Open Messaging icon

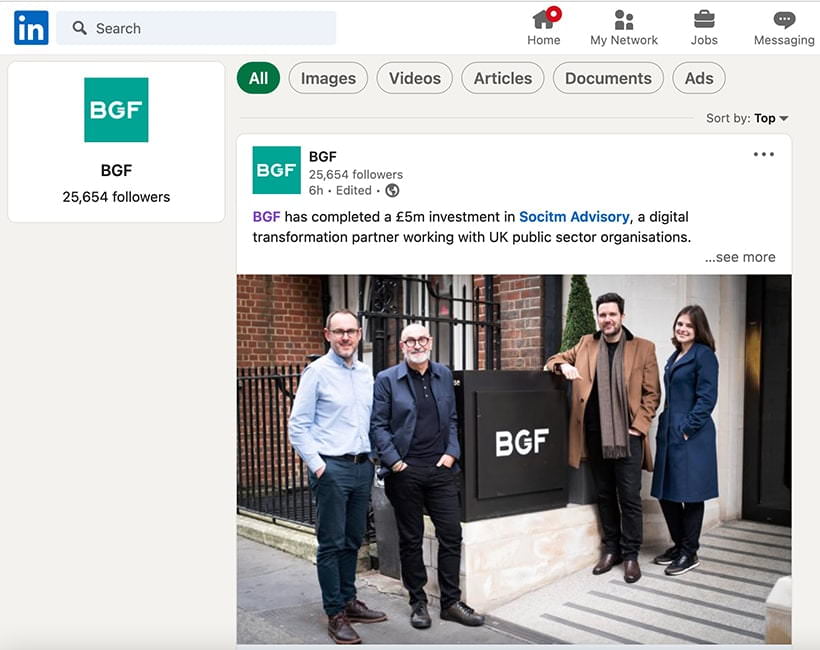tap(783, 20)
